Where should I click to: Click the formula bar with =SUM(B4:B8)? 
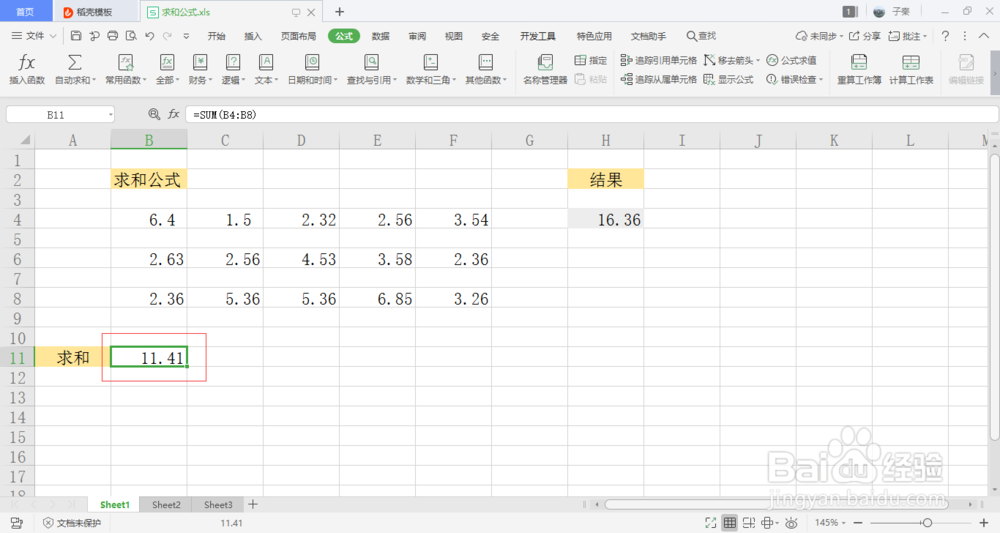coord(591,115)
